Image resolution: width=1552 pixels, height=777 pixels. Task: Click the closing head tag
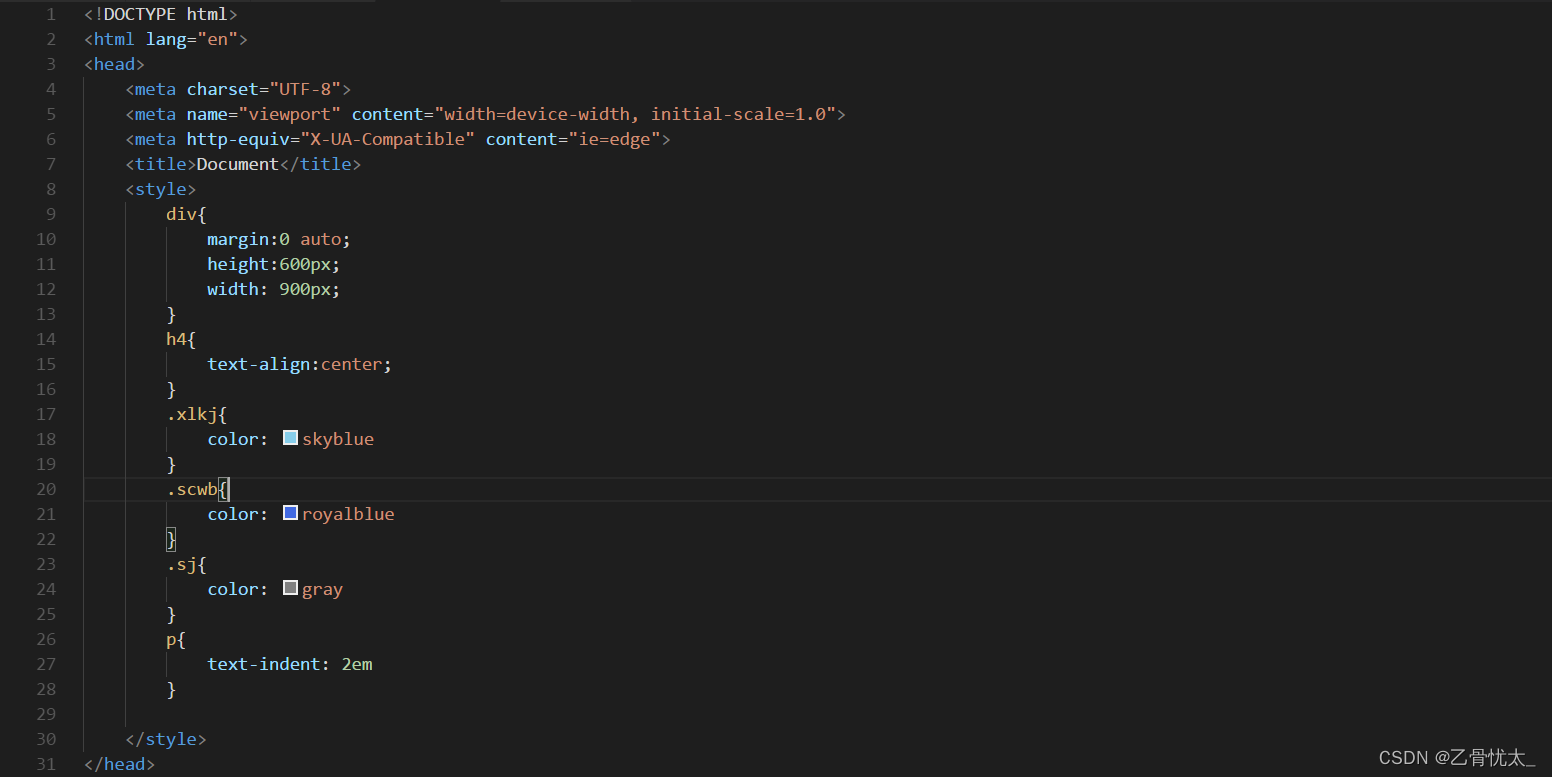[x=119, y=763]
